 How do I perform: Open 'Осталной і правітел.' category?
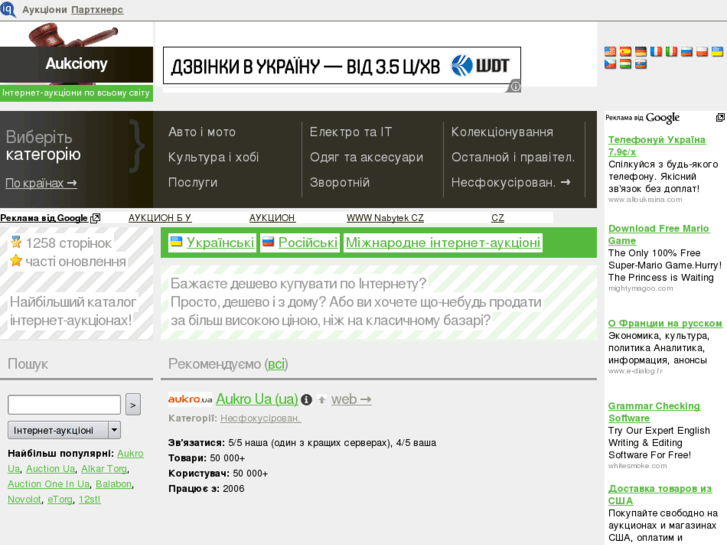pyautogui.click(x=513, y=157)
